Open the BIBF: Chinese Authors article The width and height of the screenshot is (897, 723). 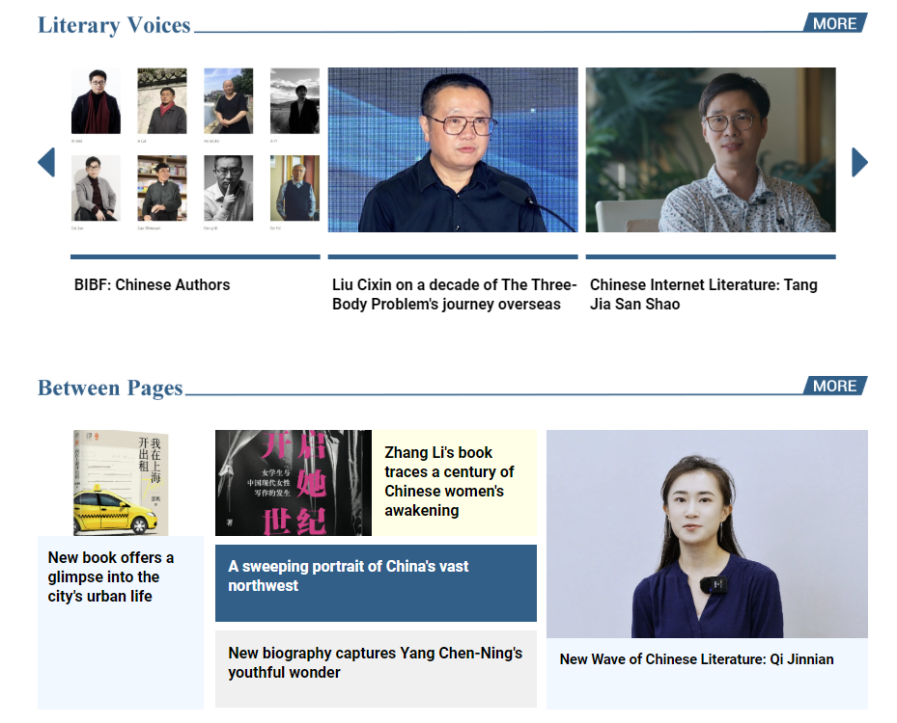point(152,285)
